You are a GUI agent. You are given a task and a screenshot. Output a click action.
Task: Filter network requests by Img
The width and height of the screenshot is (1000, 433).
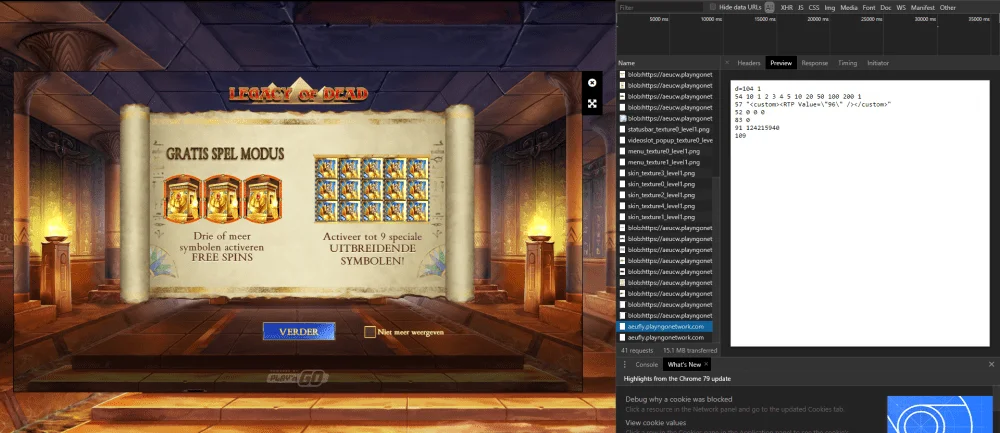(x=830, y=8)
